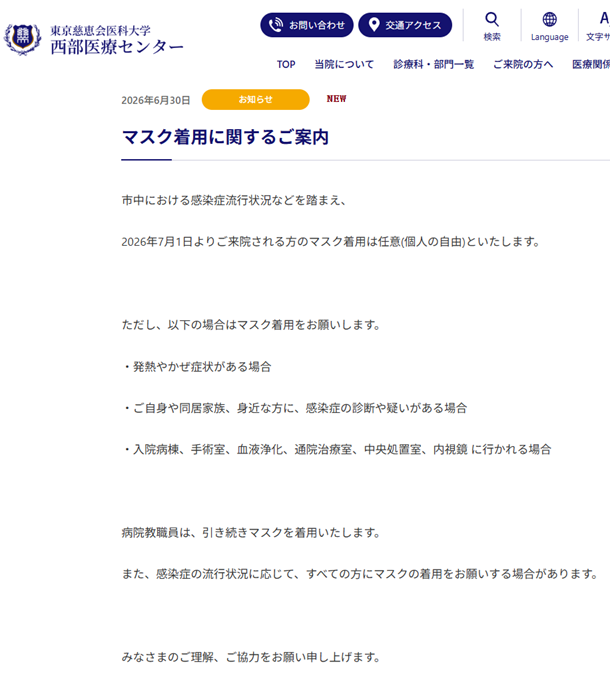Click the bullet about ご自身や同居家族

[x=294, y=408]
